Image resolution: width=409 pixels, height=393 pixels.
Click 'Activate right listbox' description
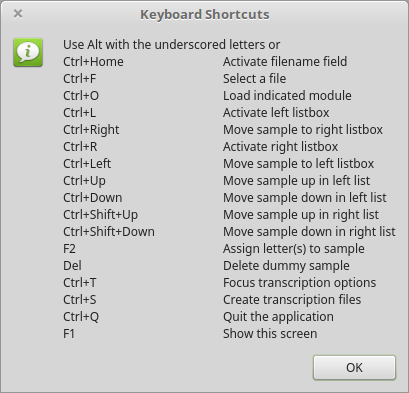click(x=280, y=147)
